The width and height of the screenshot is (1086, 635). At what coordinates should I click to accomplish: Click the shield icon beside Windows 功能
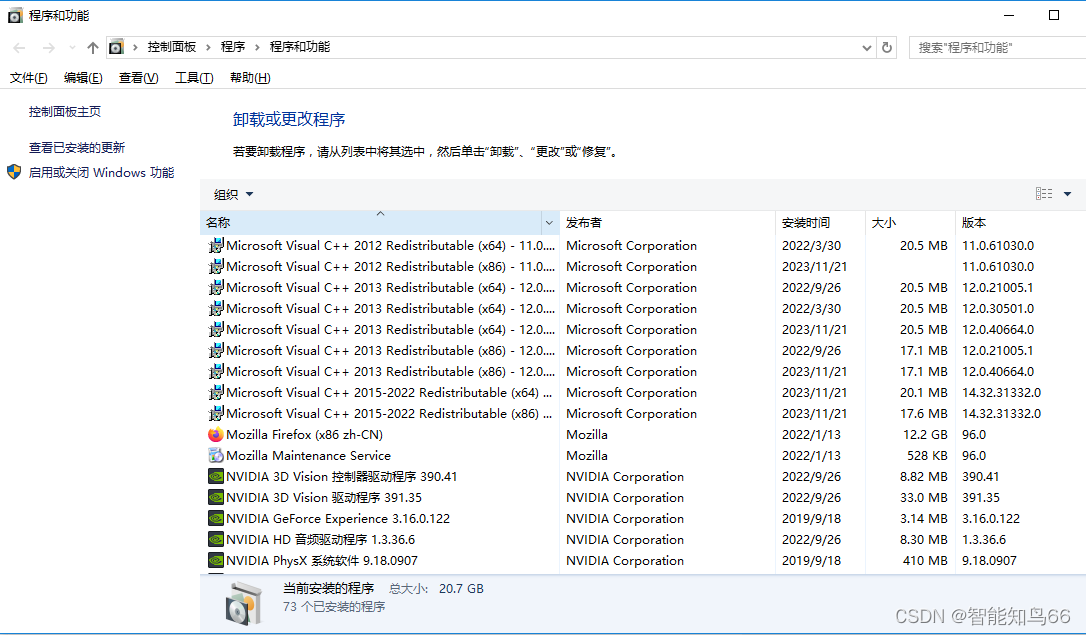click(x=14, y=172)
